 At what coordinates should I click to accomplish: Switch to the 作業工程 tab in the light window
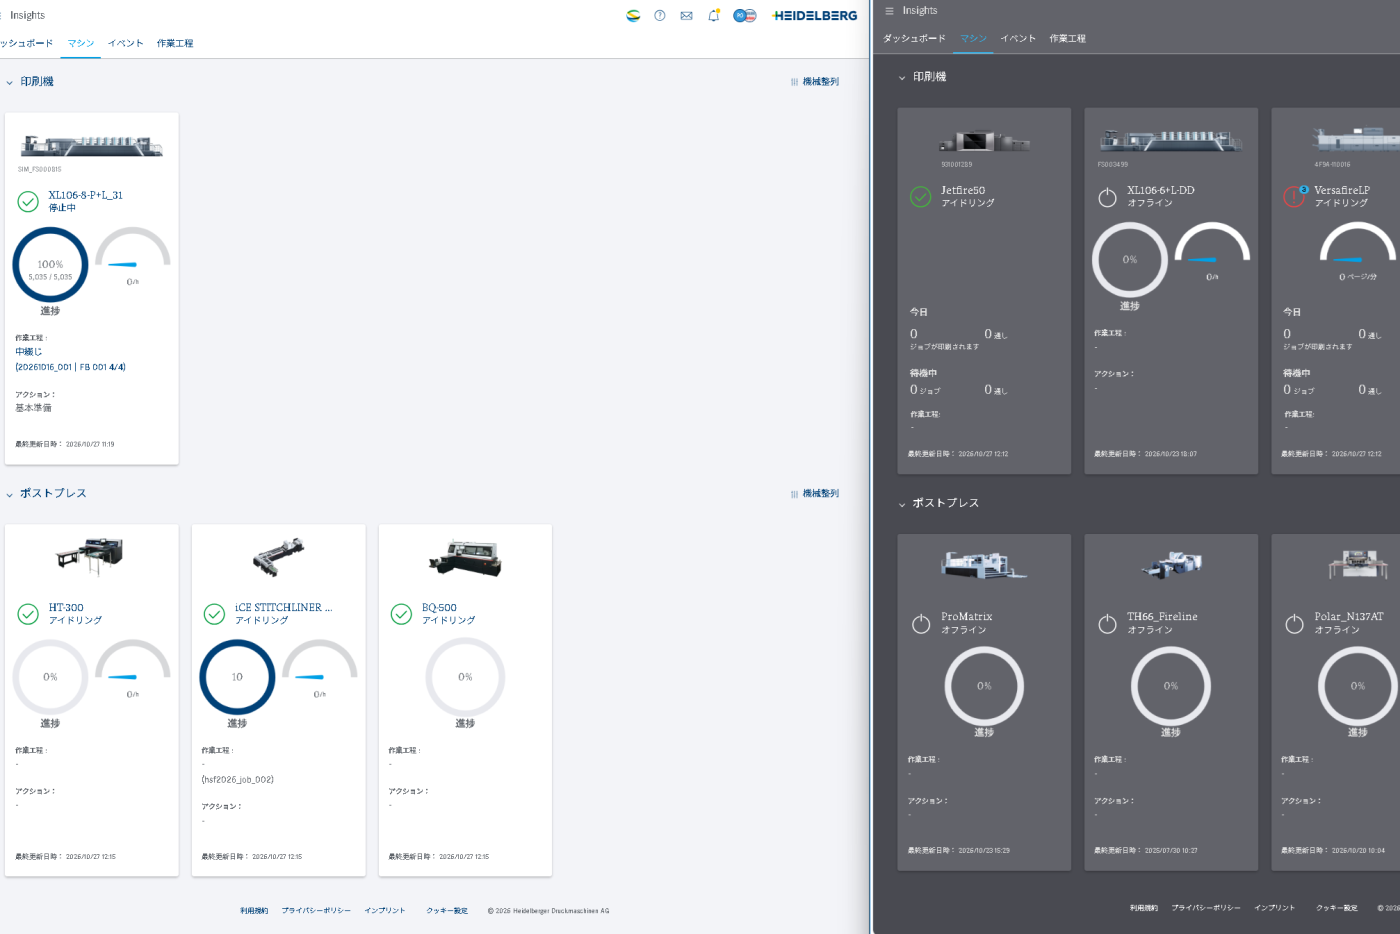click(x=175, y=44)
